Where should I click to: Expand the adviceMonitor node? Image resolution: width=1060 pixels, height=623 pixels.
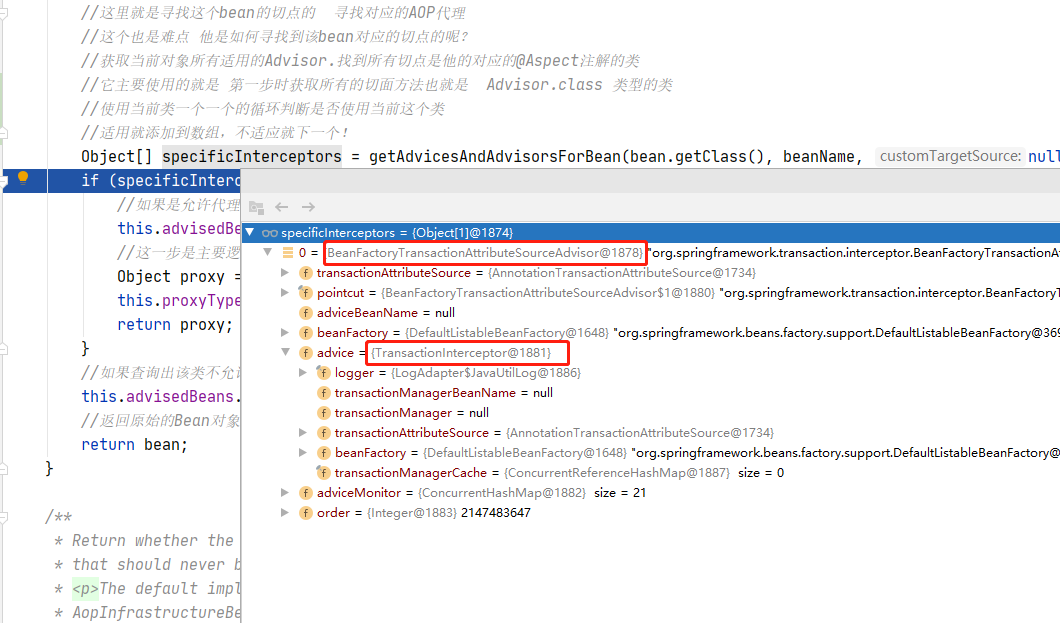point(286,493)
